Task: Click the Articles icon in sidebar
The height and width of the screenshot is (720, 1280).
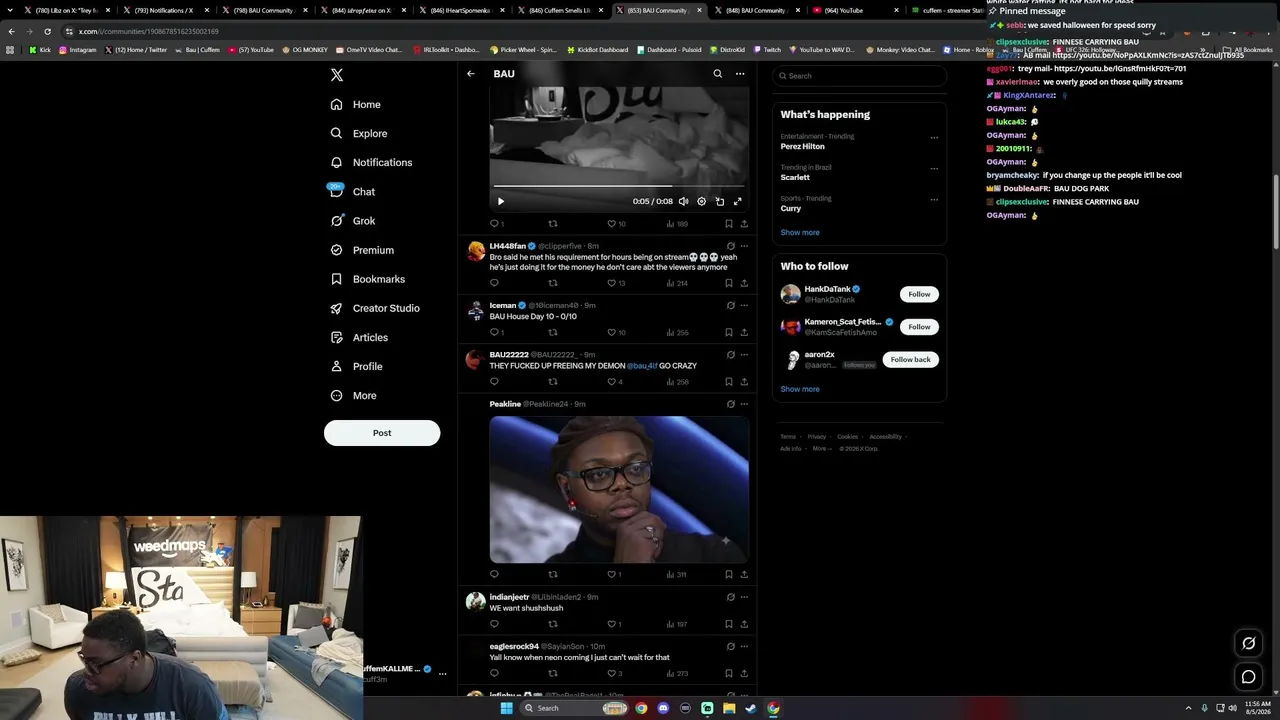Action: click(336, 337)
